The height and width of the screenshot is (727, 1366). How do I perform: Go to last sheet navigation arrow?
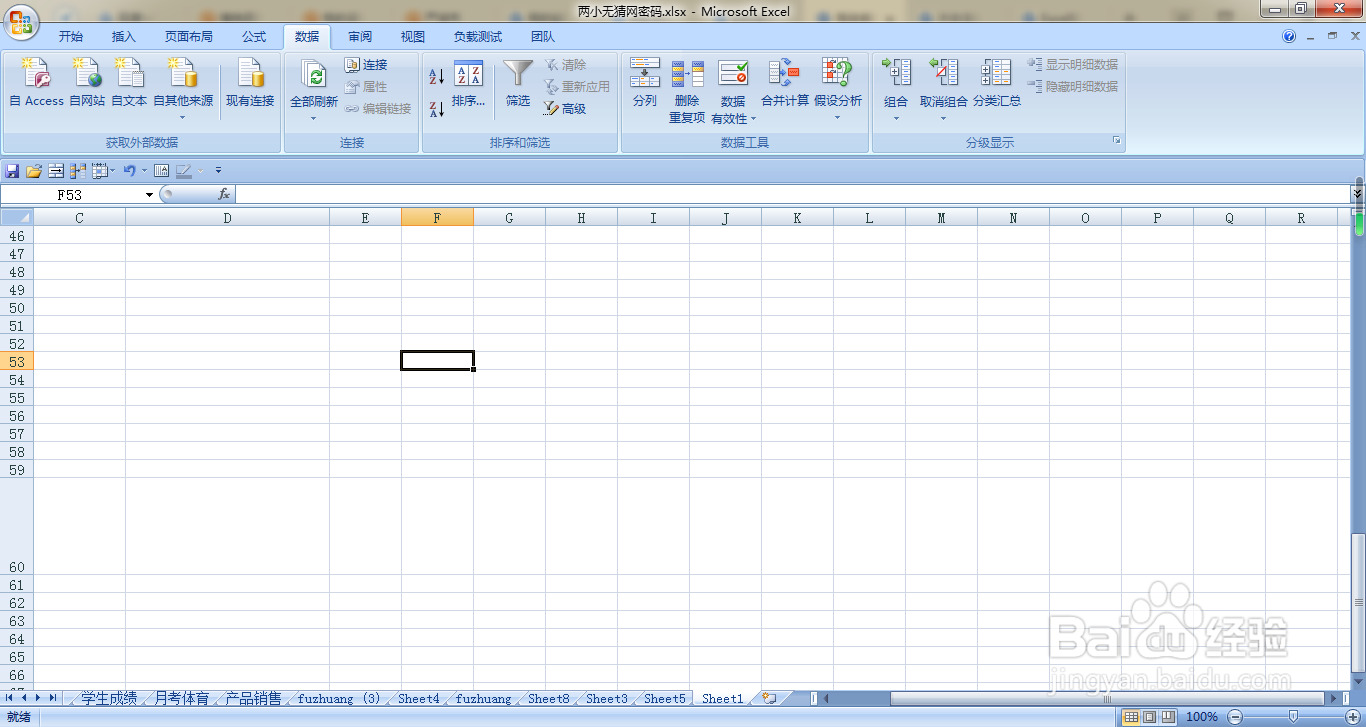[52, 698]
